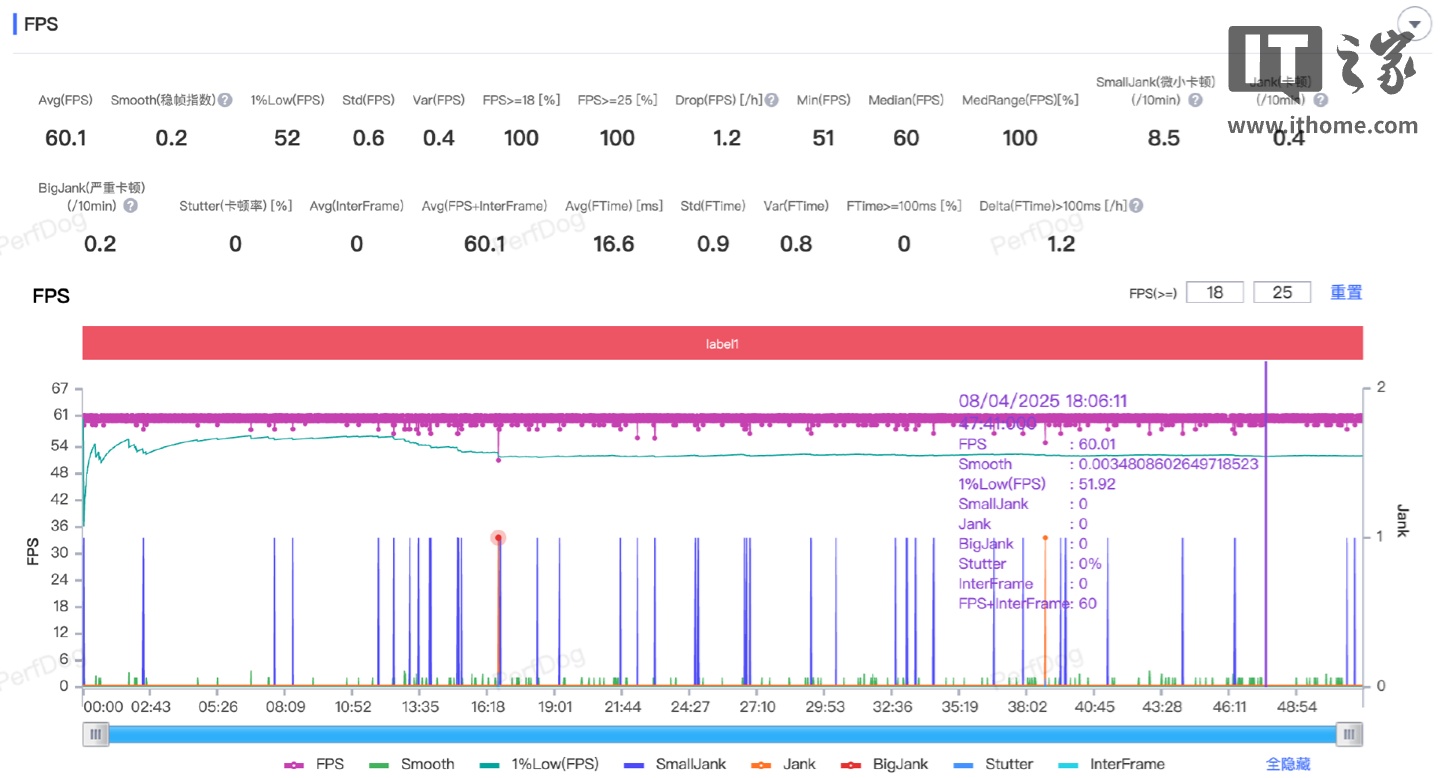Click left handle of time range slider
The width and height of the screenshot is (1440, 778).
click(x=96, y=735)
